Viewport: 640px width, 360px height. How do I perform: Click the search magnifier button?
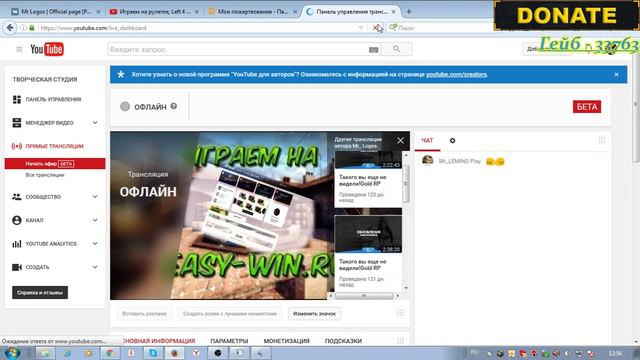pyautogui.click(x=396, y=49)
